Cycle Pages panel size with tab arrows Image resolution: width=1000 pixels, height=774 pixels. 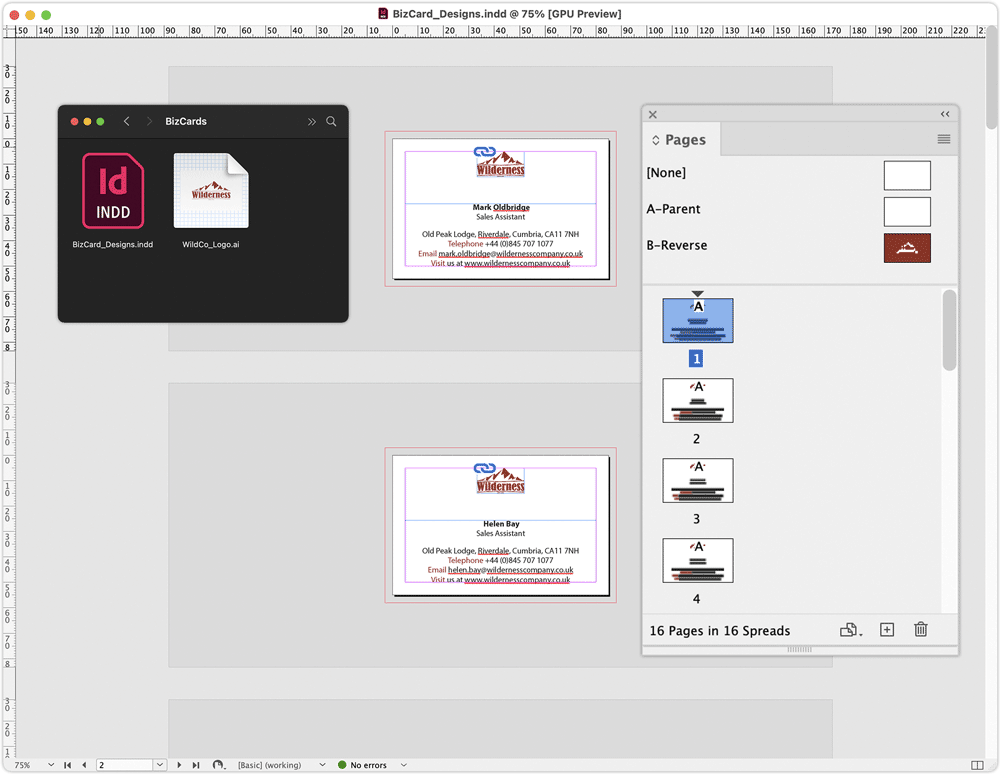[x=656, y=140]
